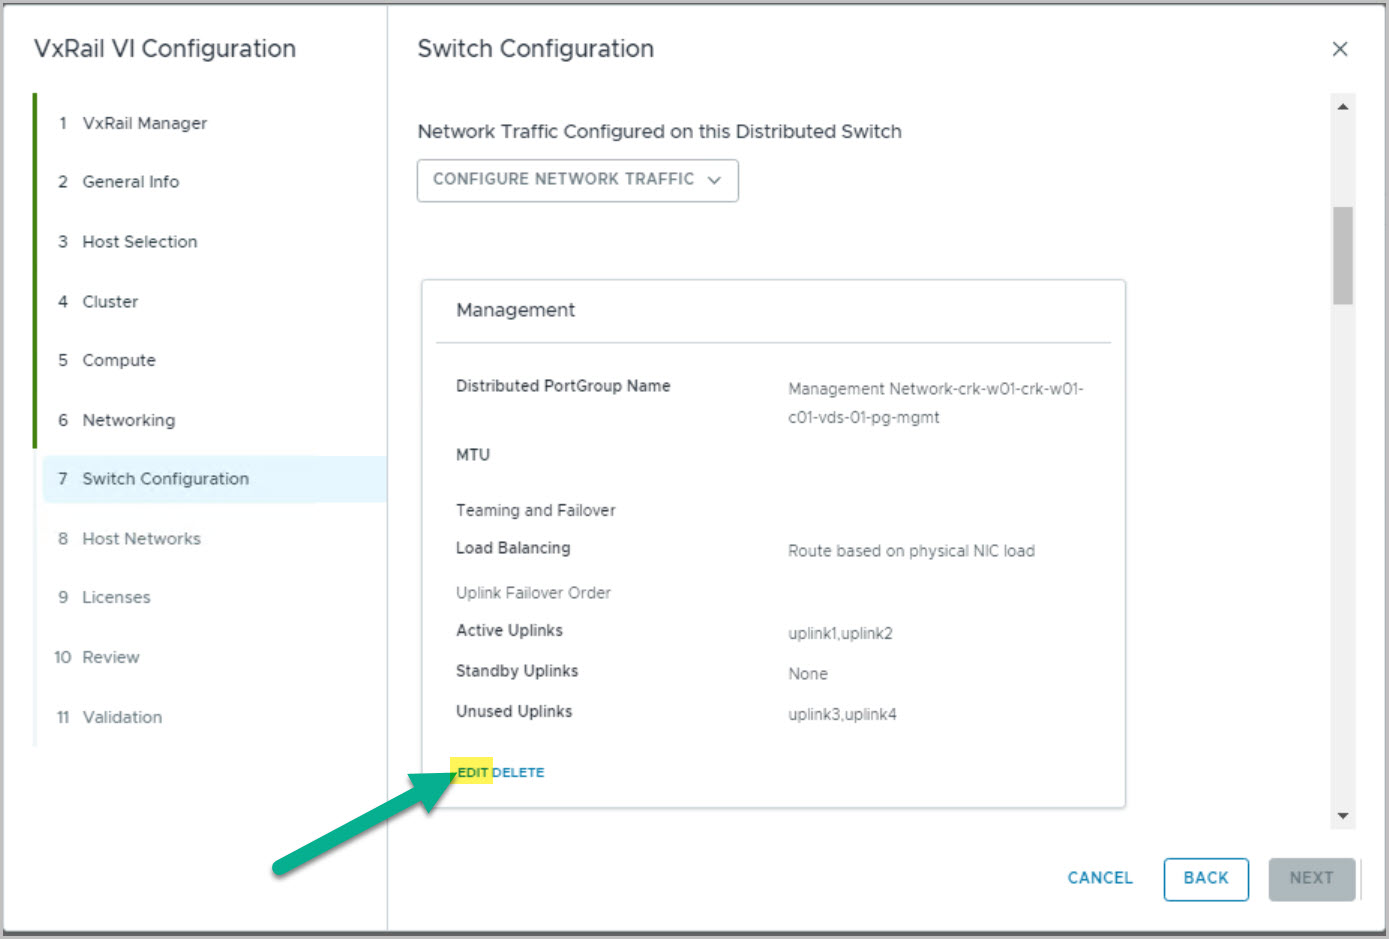
Task: Open the Host Selection step
Action: coord(139,242)
